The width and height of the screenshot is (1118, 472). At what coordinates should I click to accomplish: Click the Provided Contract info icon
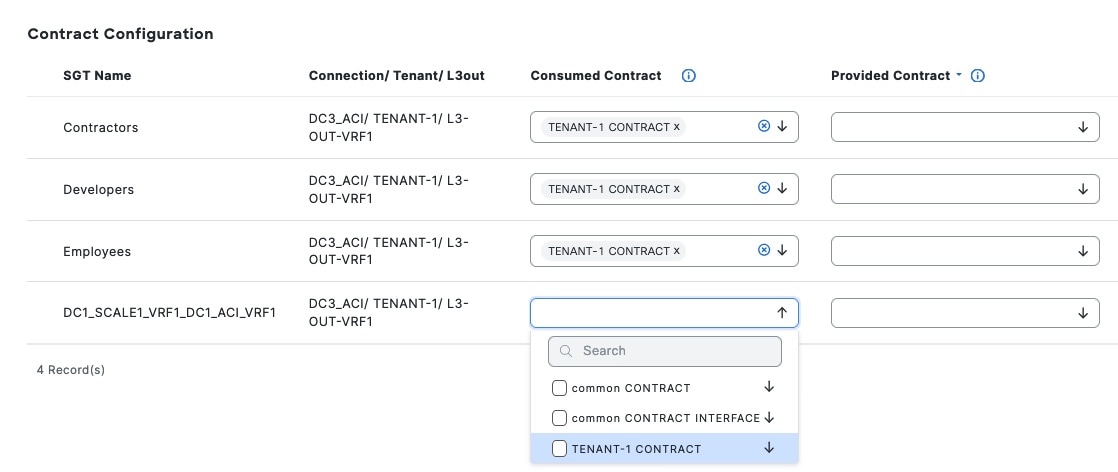[x=978, y=76]
